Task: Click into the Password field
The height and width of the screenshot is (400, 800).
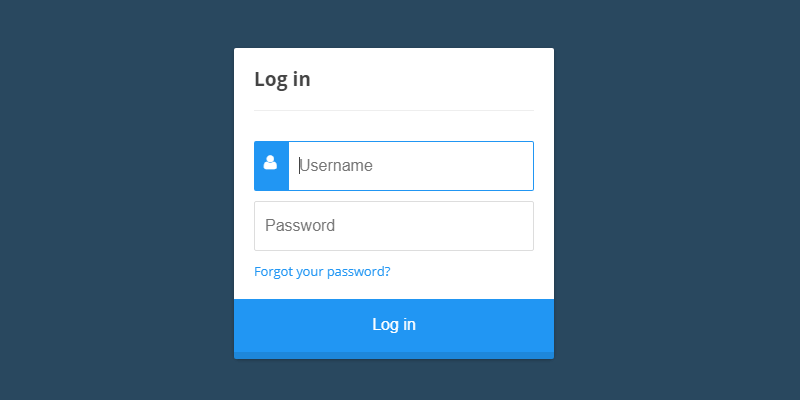Action: [x=394, y=226]
